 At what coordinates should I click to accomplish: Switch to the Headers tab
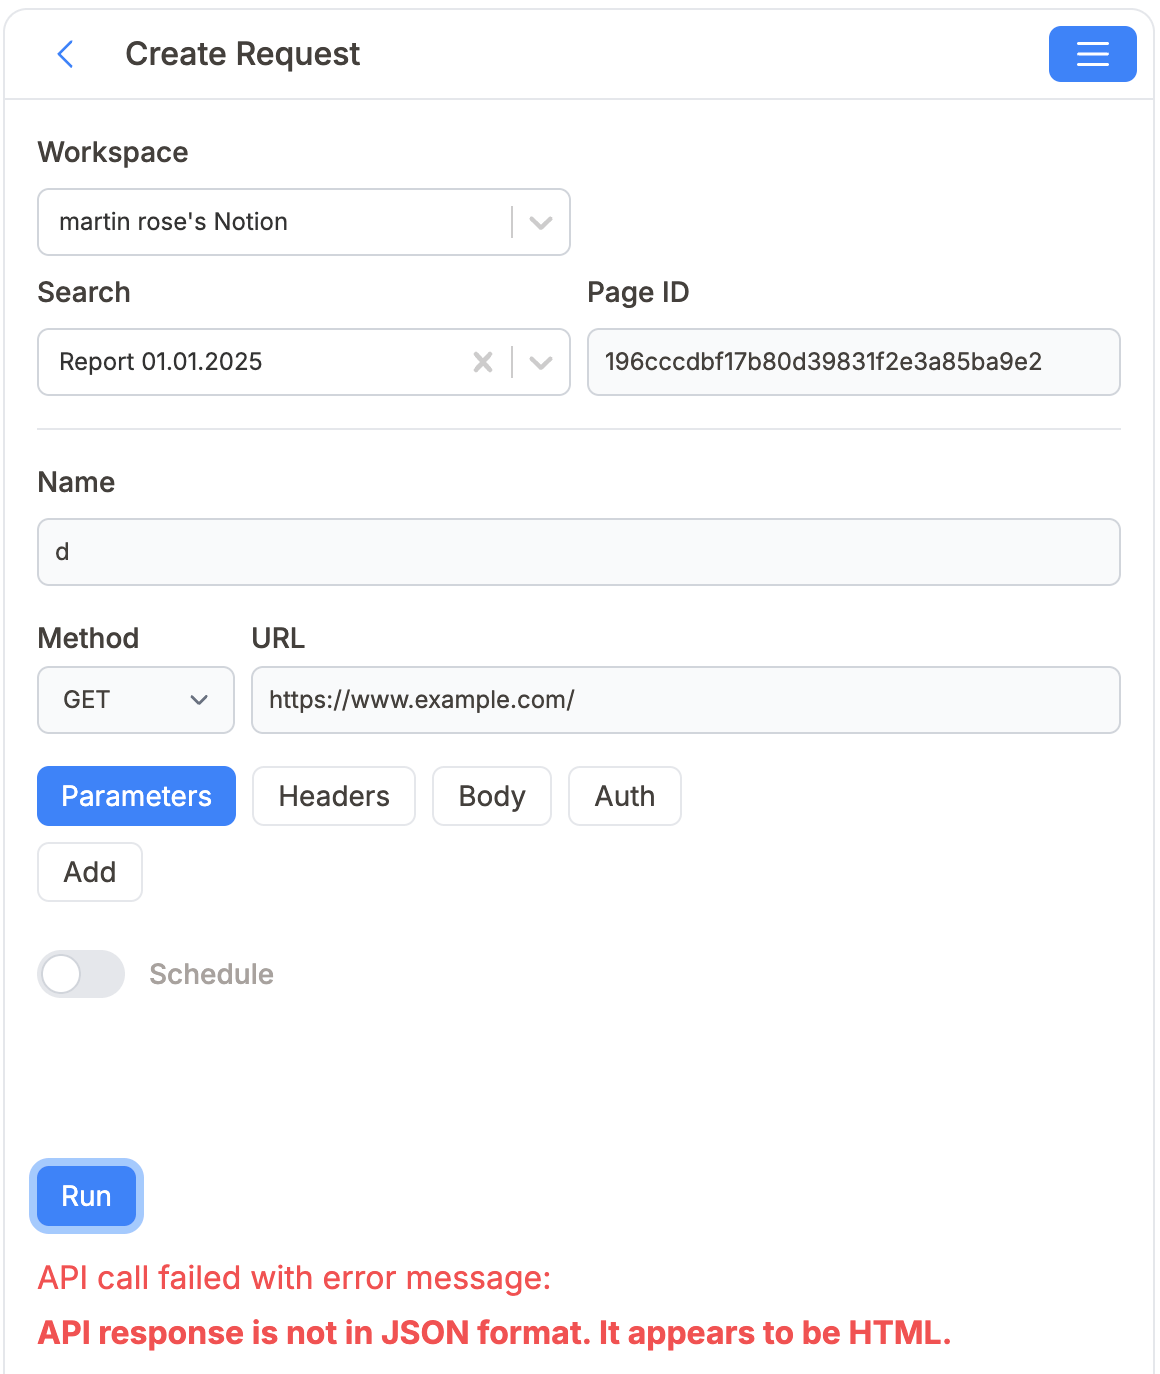(x=334, y=796)
